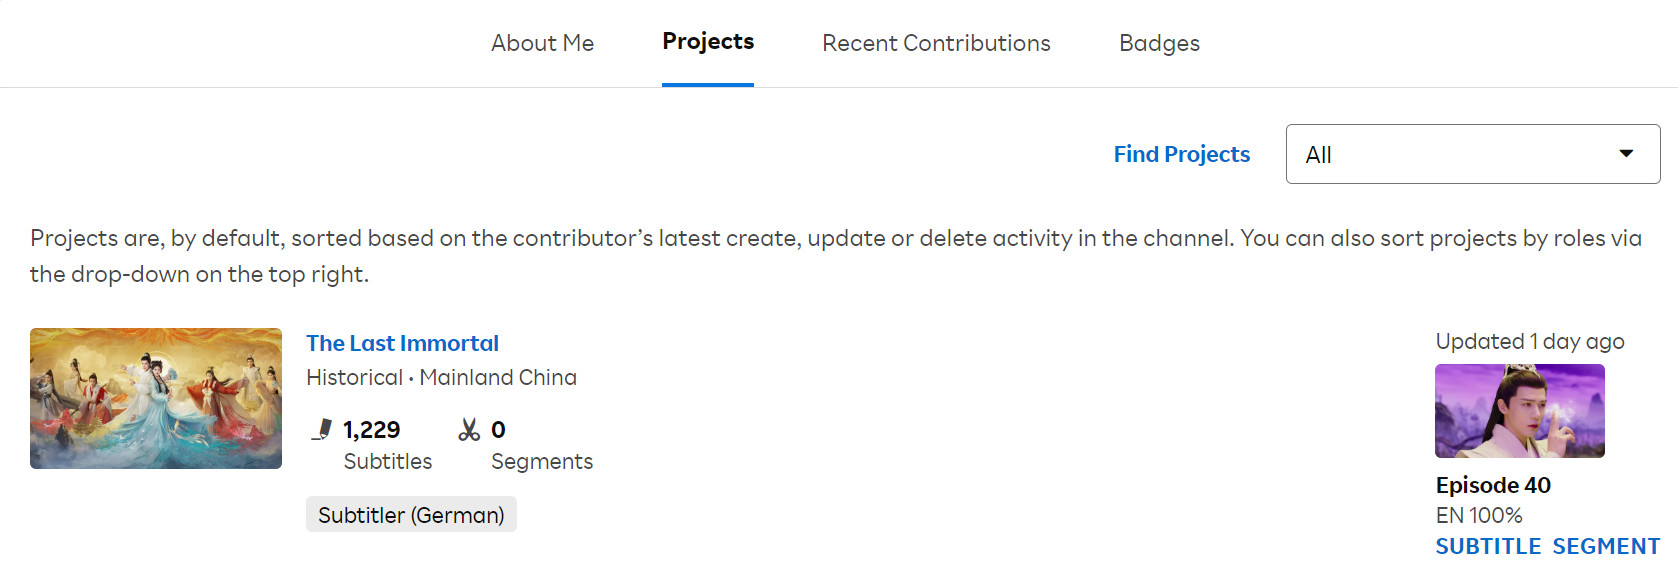This screenshot has height=562, width=1678.
Task: Click the Find Projects link
Action: 1182,154
